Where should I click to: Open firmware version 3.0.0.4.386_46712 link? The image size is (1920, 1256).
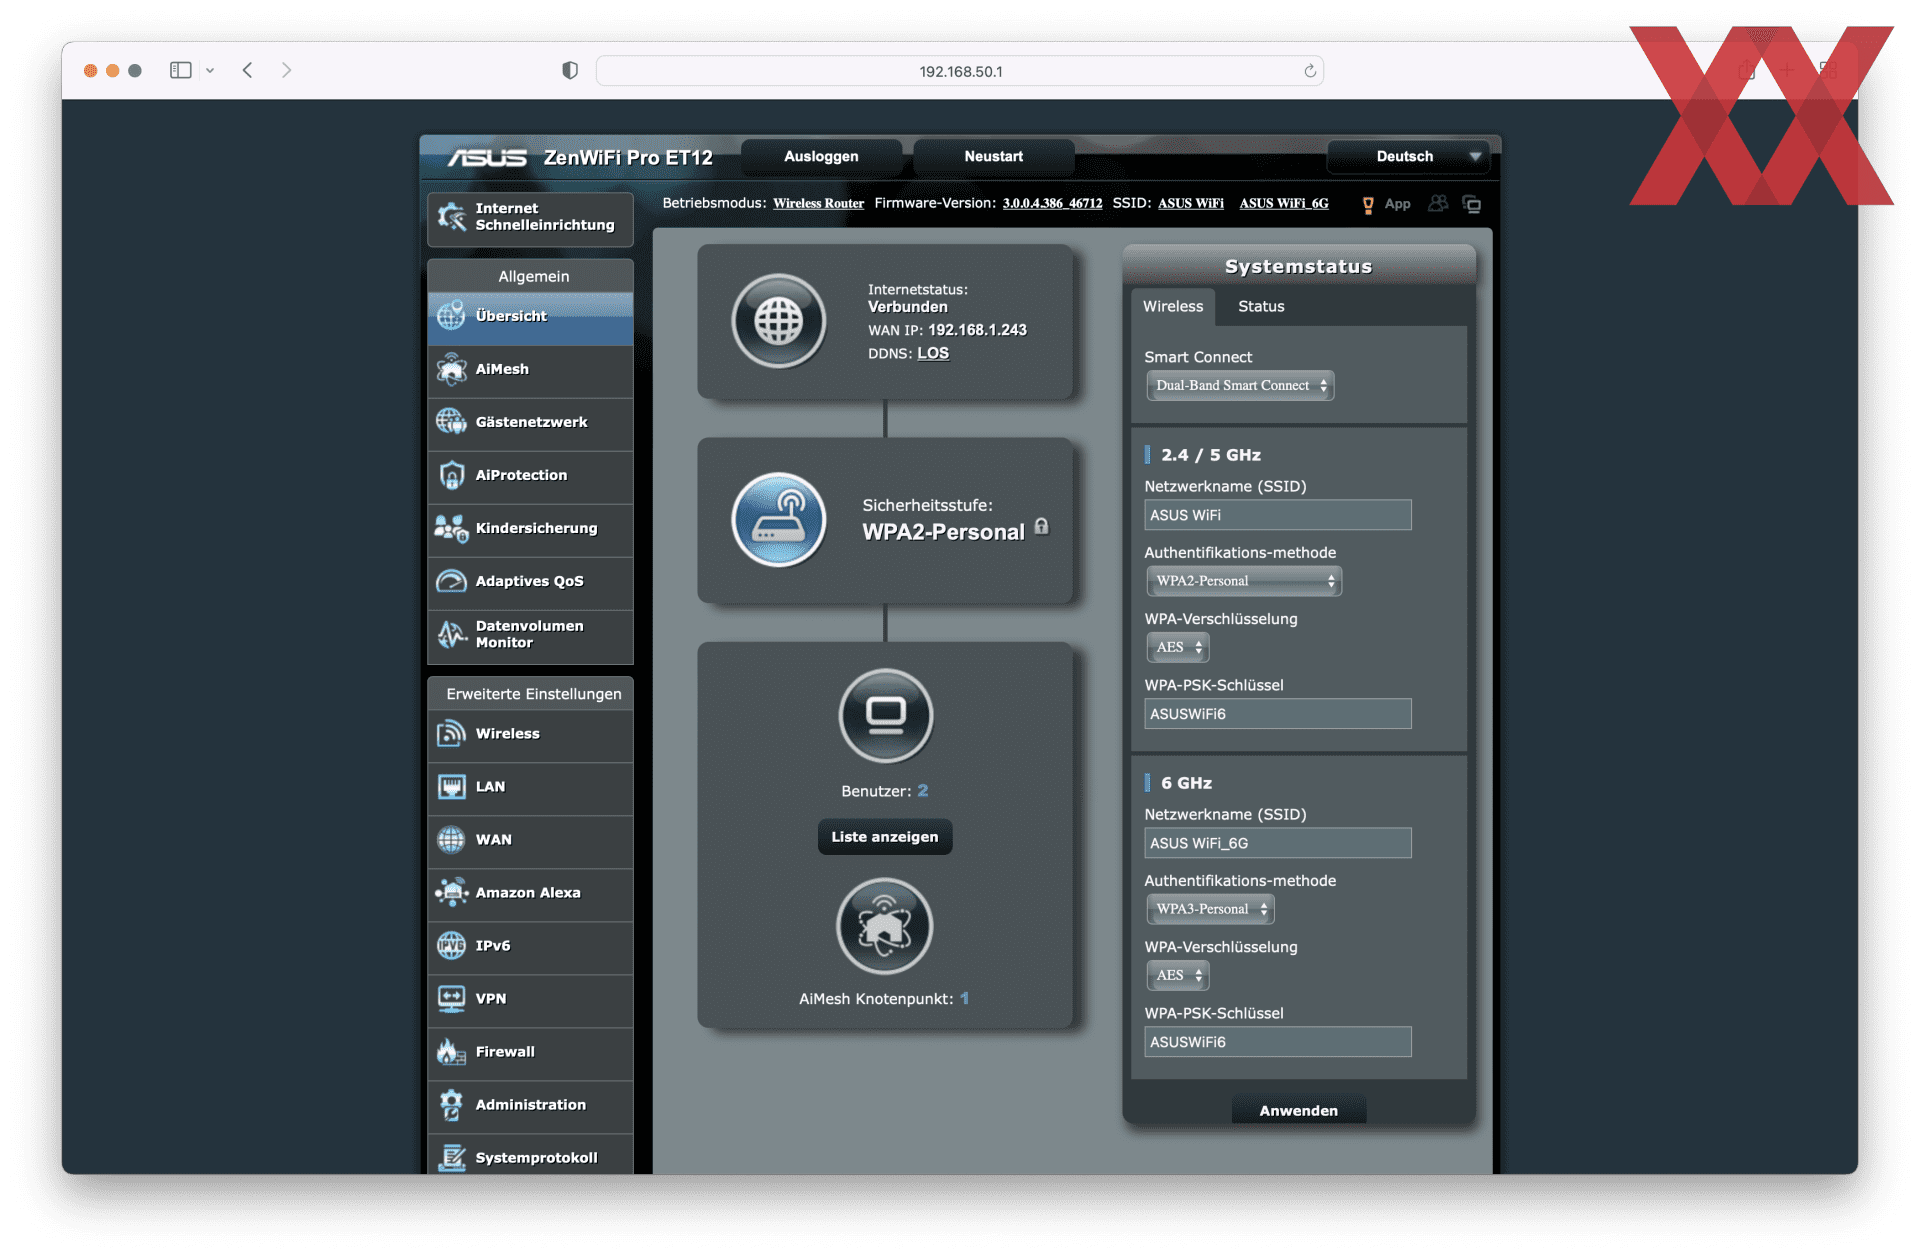[1052, 204]
